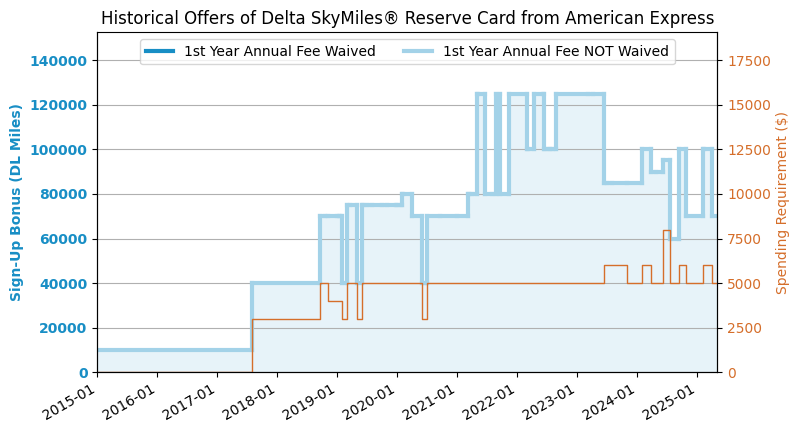Click the "1st Year Annual Fee NOT Waived" legend label
Image resolution: width=800 pixels, height=433 pixels.
[x=555, y=51]
